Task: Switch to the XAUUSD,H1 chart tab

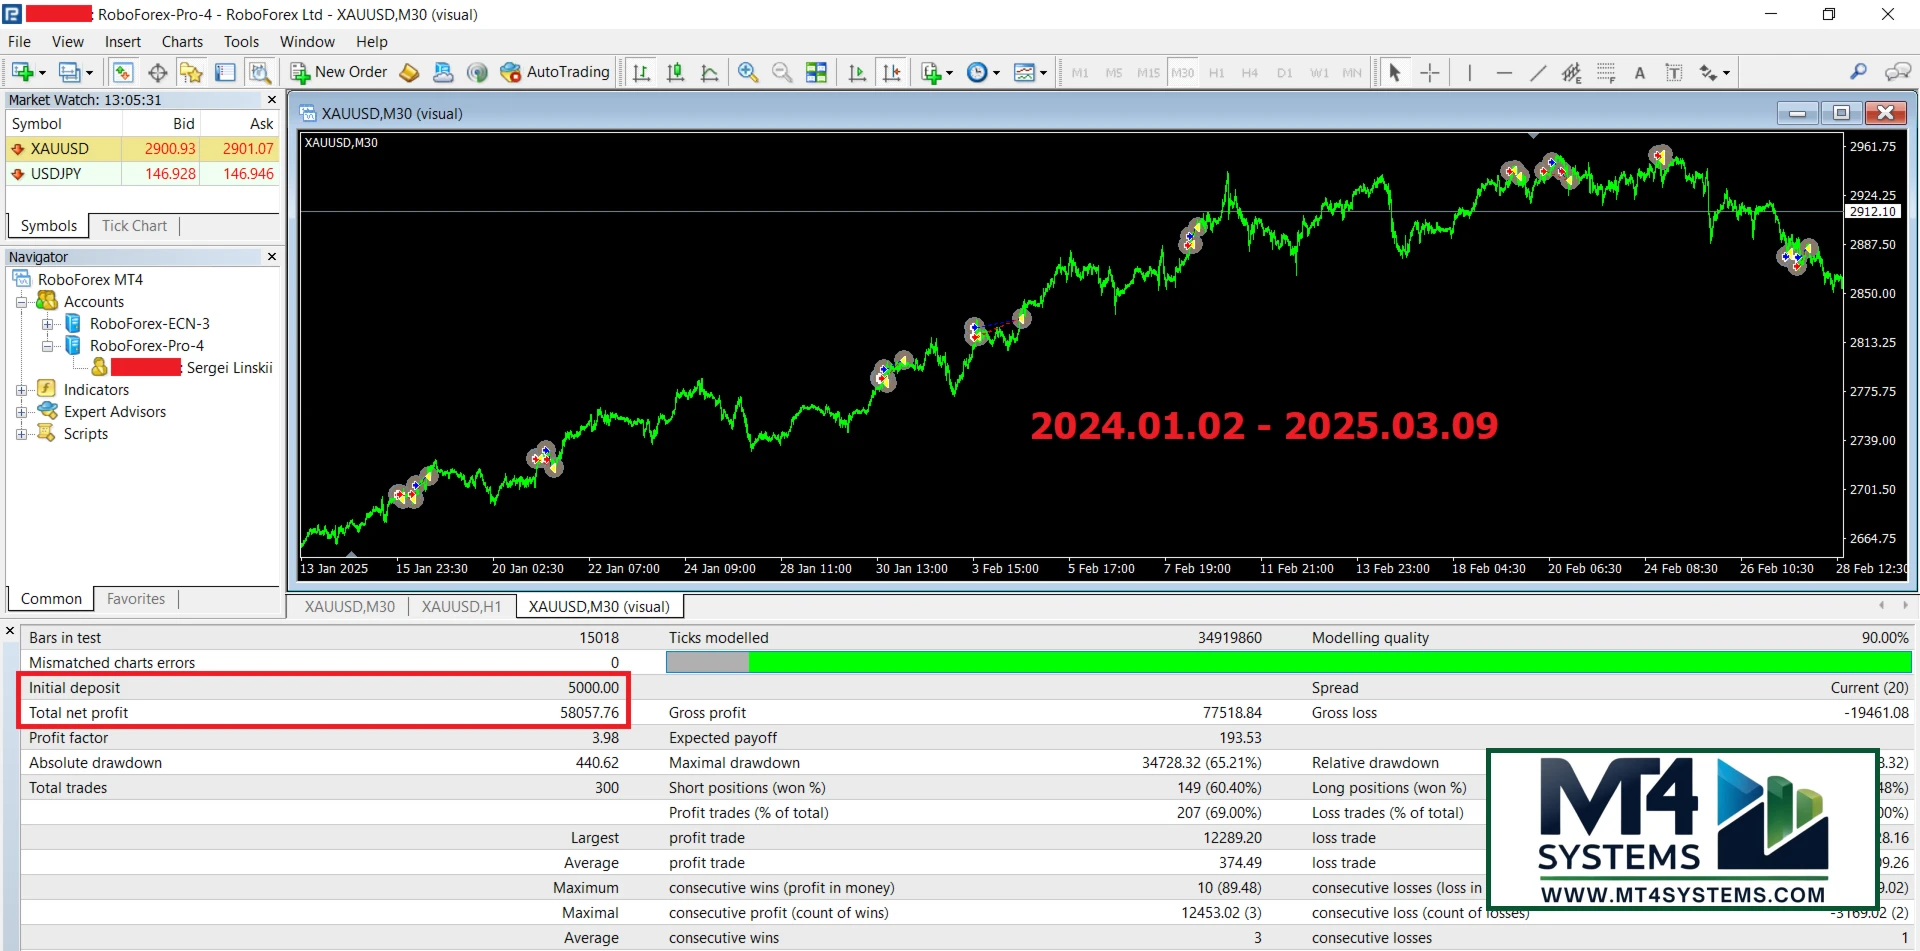Action: click(x=461, y=607)
